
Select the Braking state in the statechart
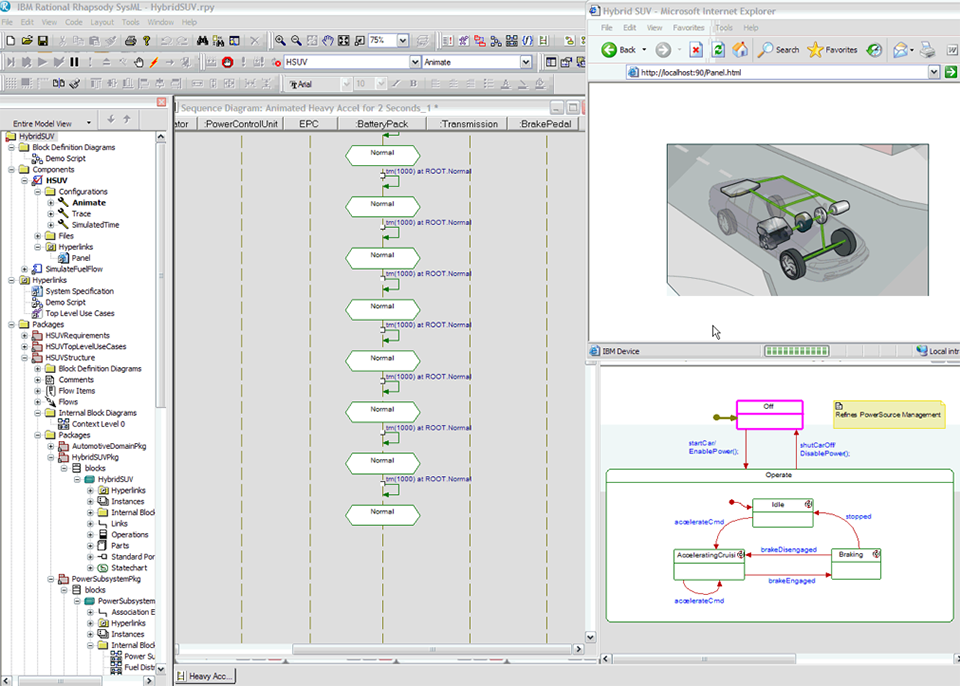click(x=856, y=564)
